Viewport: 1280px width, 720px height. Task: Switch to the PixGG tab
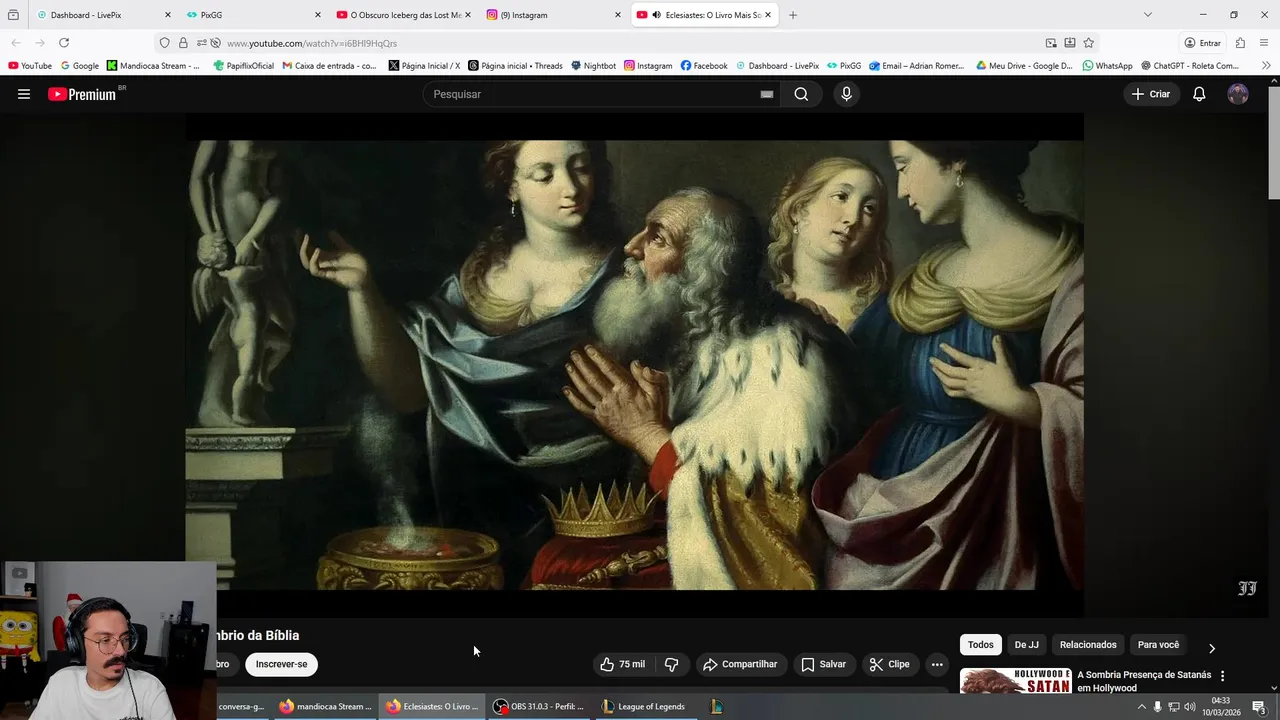[x=255, y=15]
